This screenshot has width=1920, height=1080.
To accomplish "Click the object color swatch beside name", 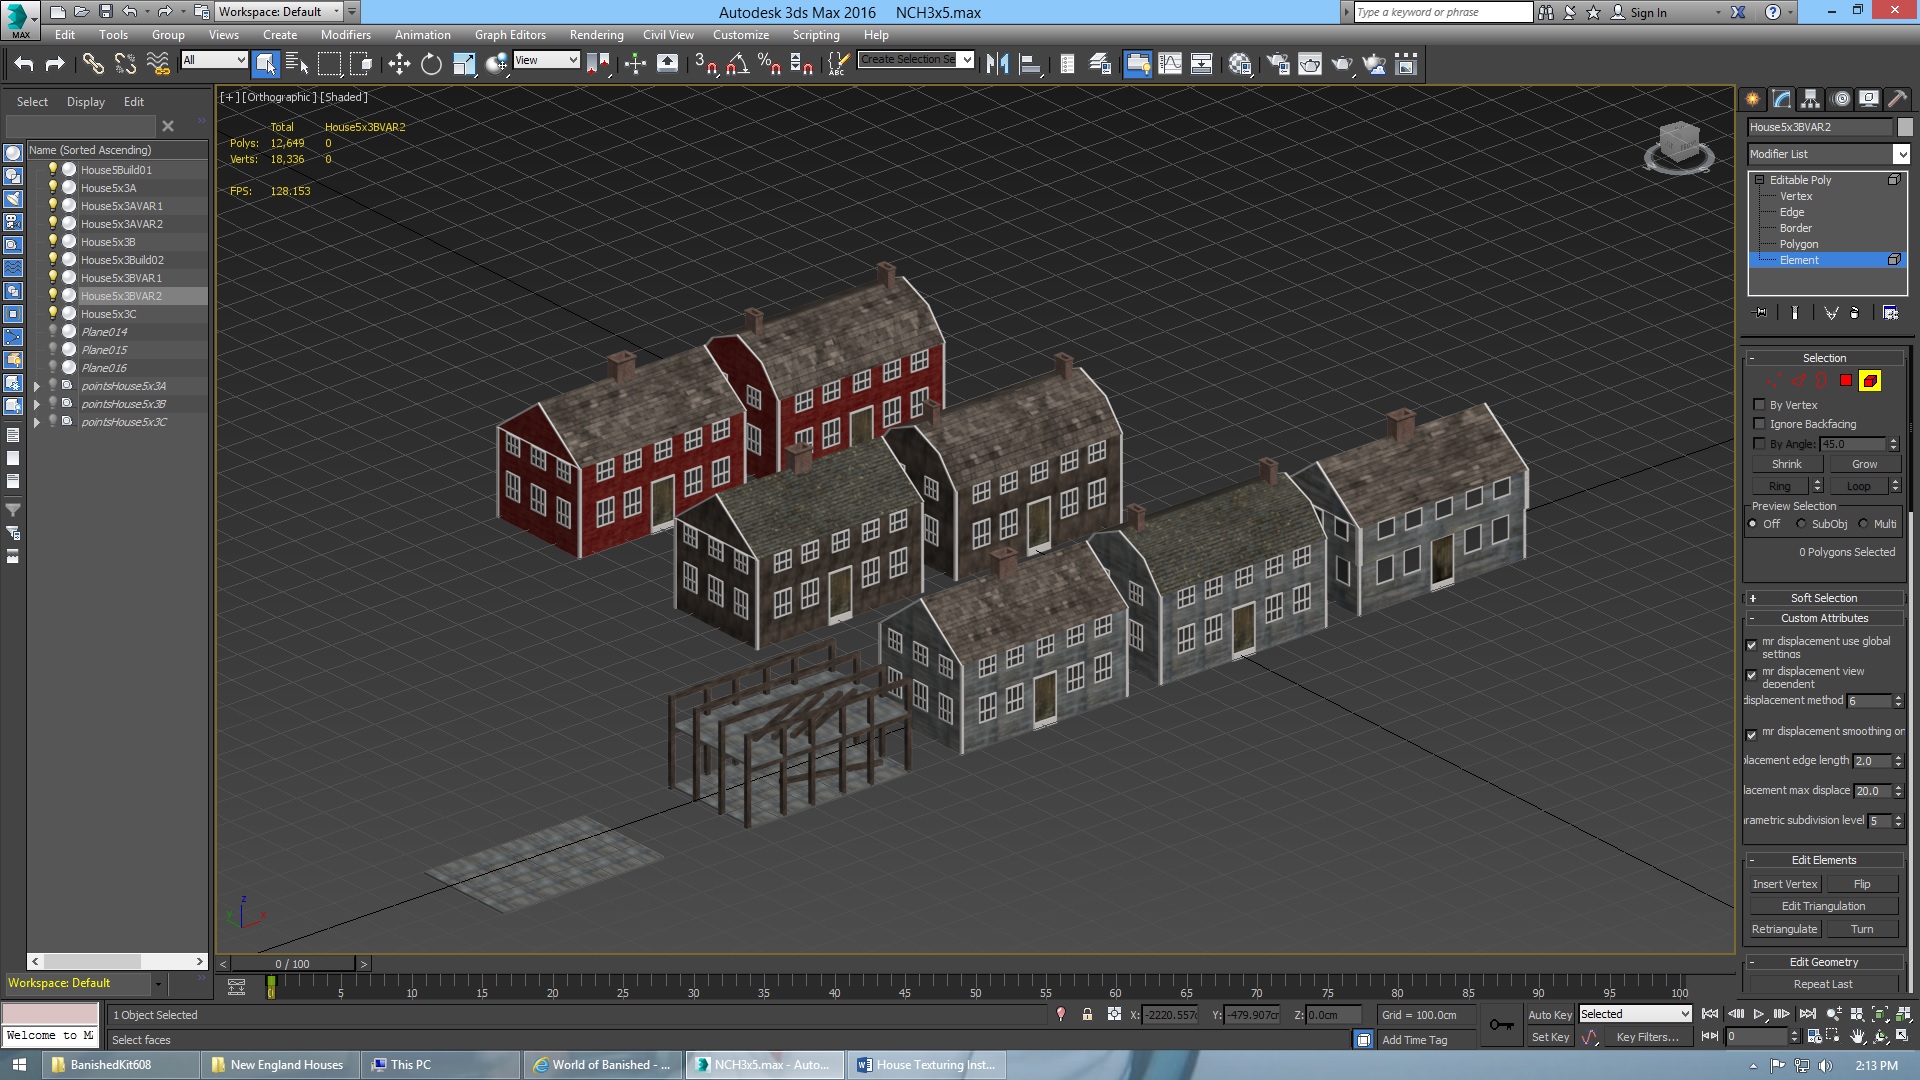I will [1905, 127].
